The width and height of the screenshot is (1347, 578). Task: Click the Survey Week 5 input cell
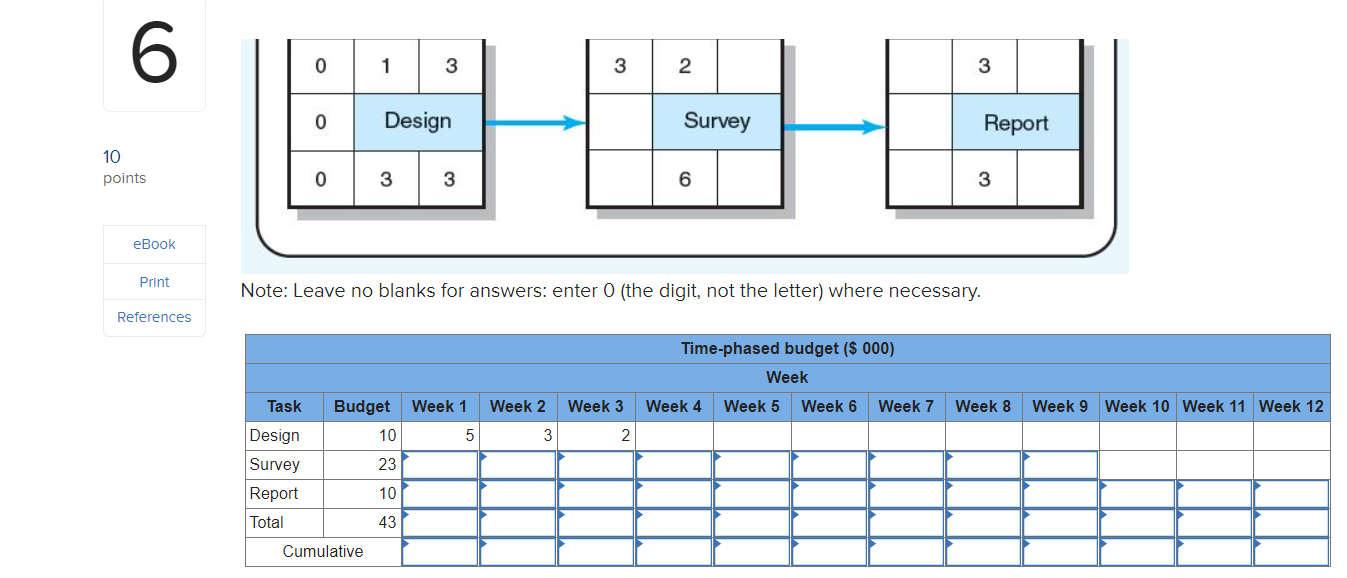click(x=752, y=464)
